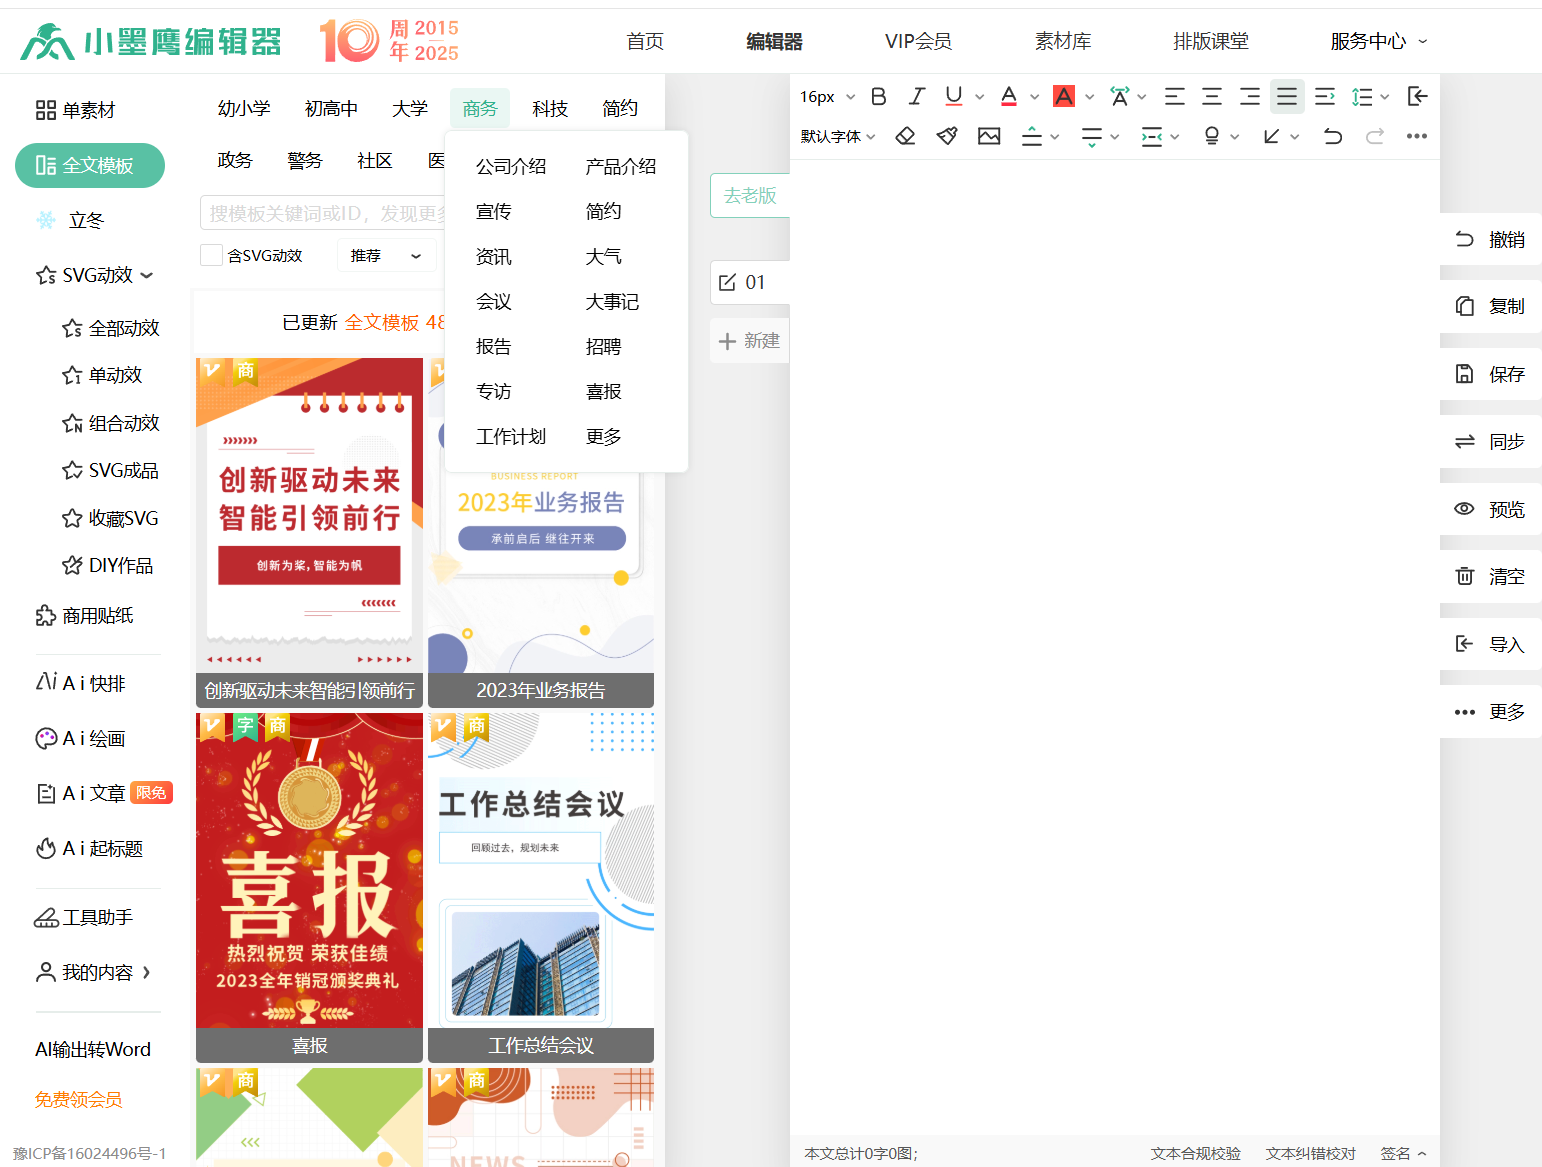
Task: Select 公司介绍 from the 商务 submenu
Action: tap(511, 166)
